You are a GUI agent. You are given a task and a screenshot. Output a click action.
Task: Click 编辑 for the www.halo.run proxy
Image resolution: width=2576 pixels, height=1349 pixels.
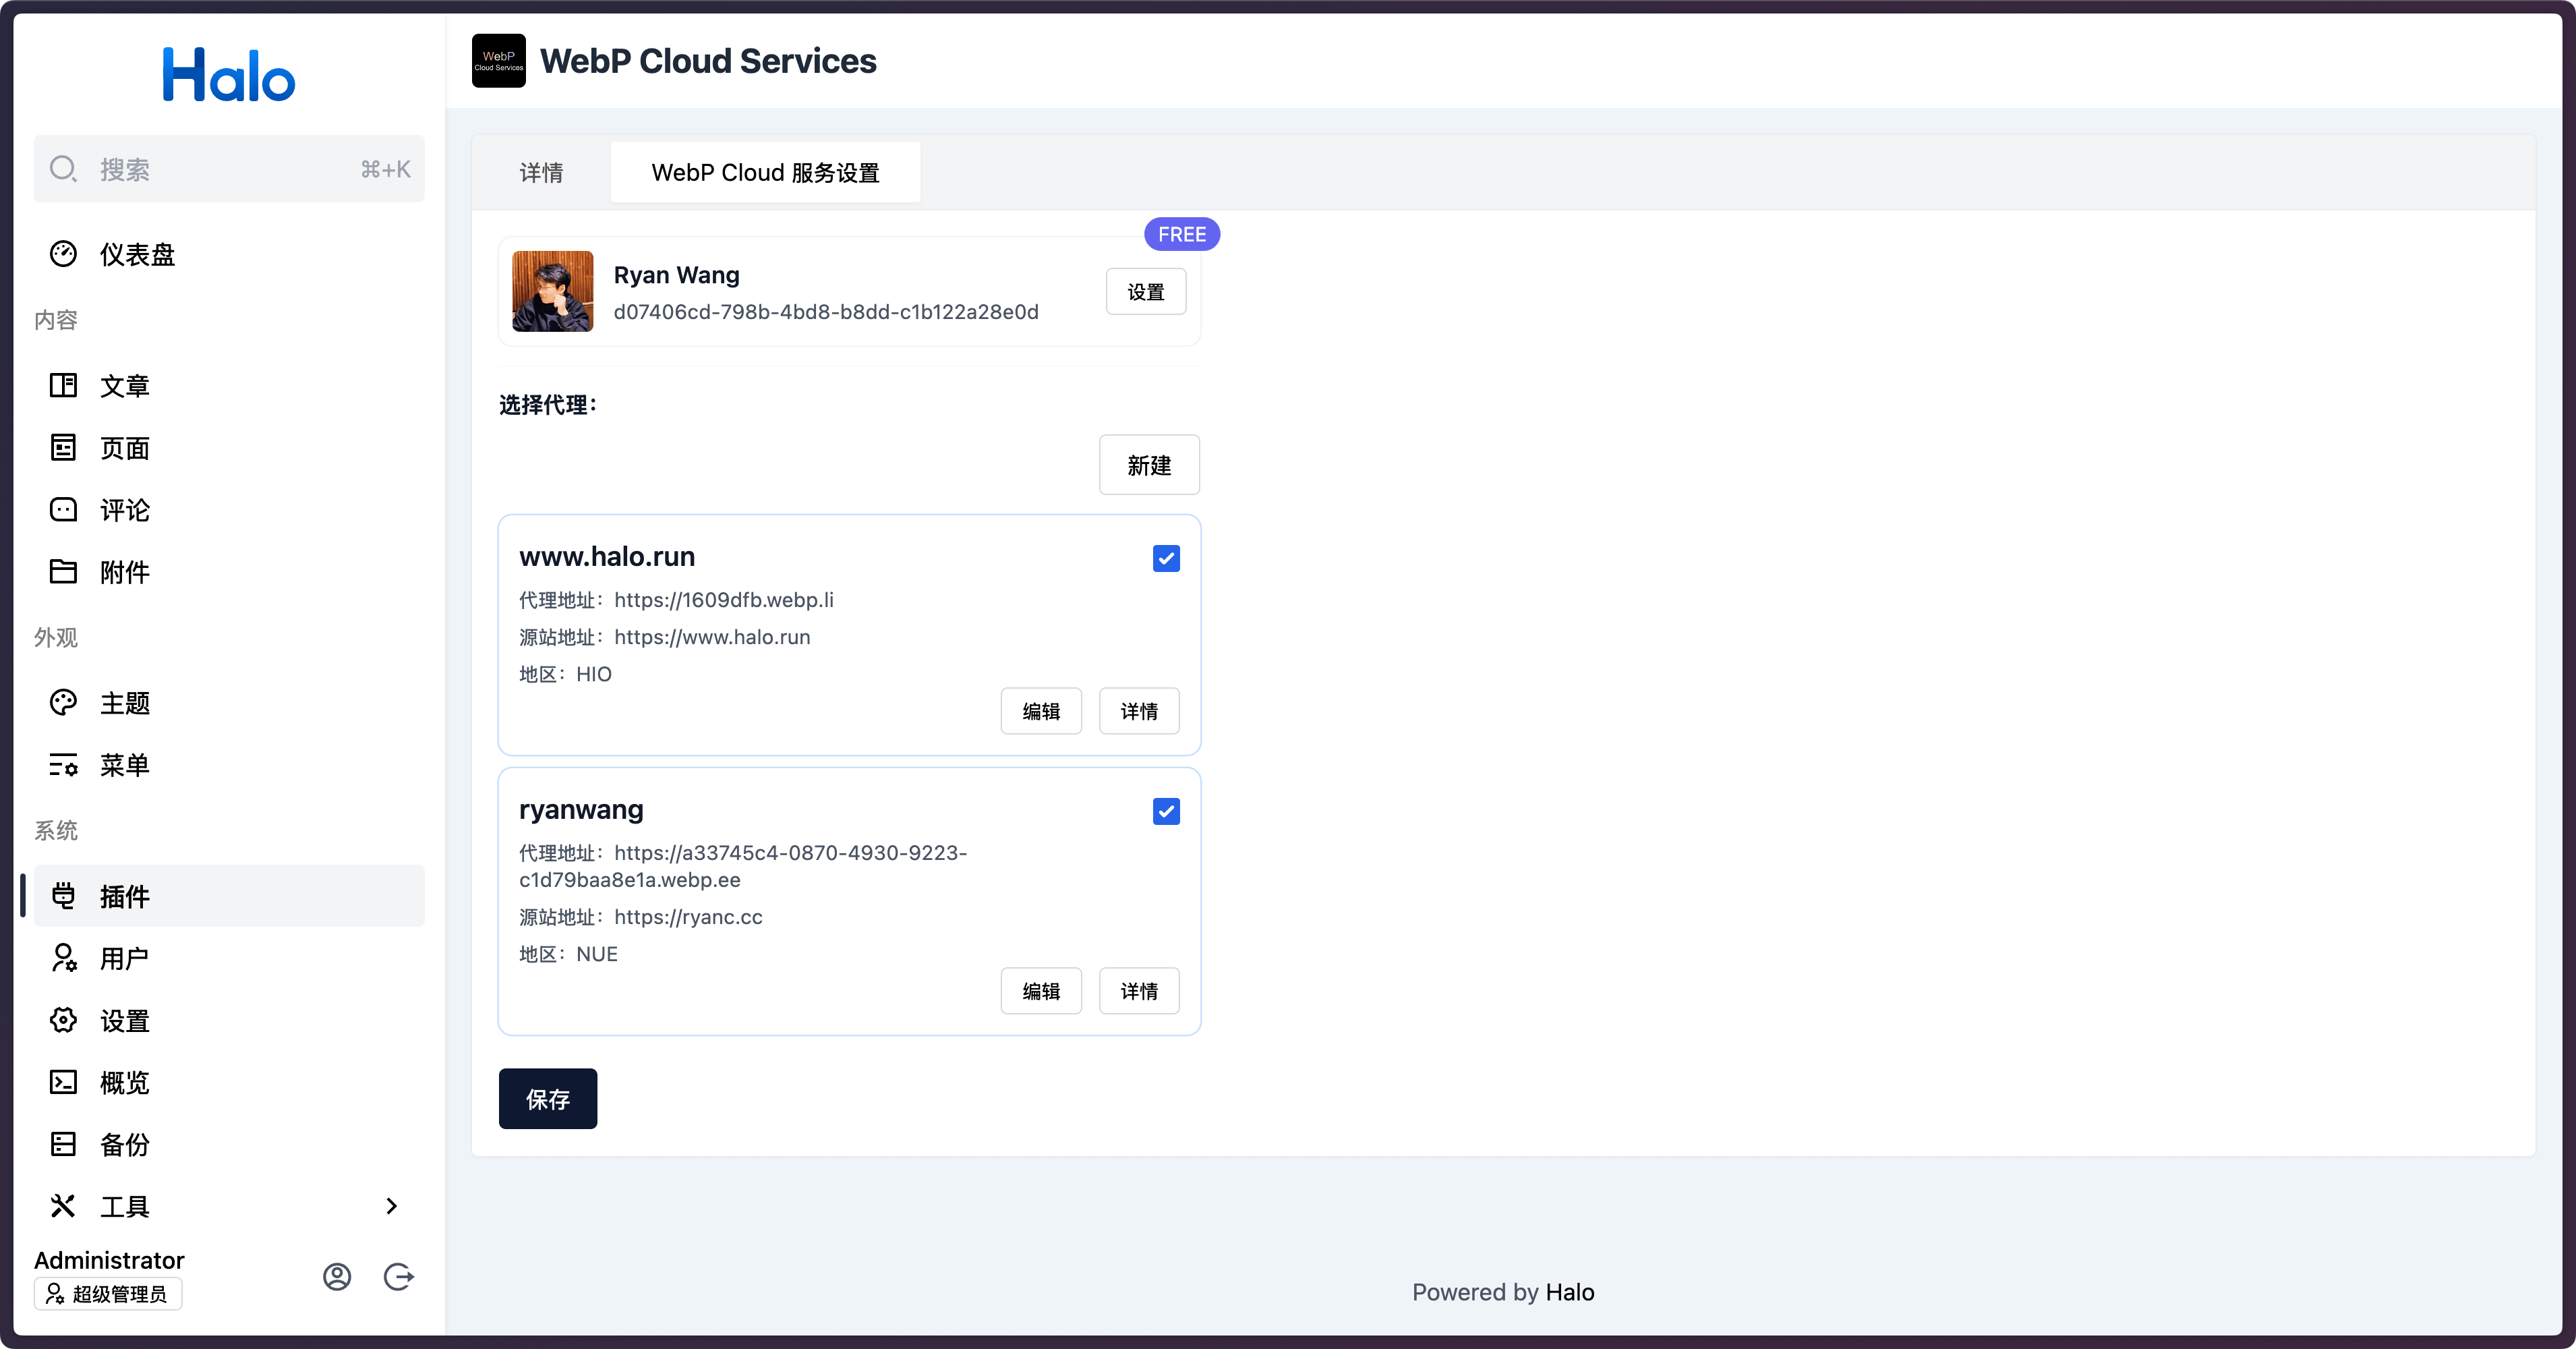(1040, 711)
